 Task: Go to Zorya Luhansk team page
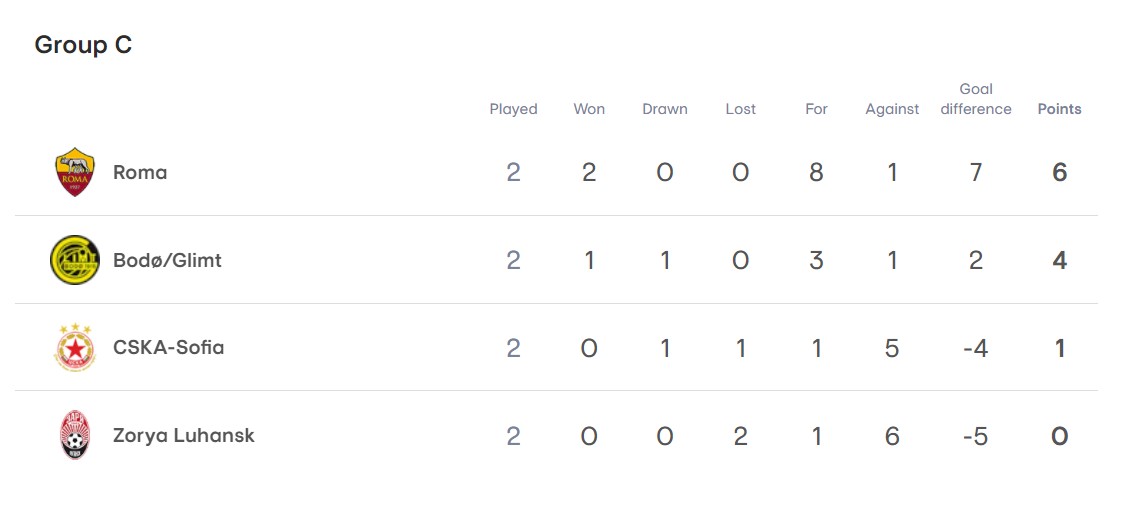[184, 435]
